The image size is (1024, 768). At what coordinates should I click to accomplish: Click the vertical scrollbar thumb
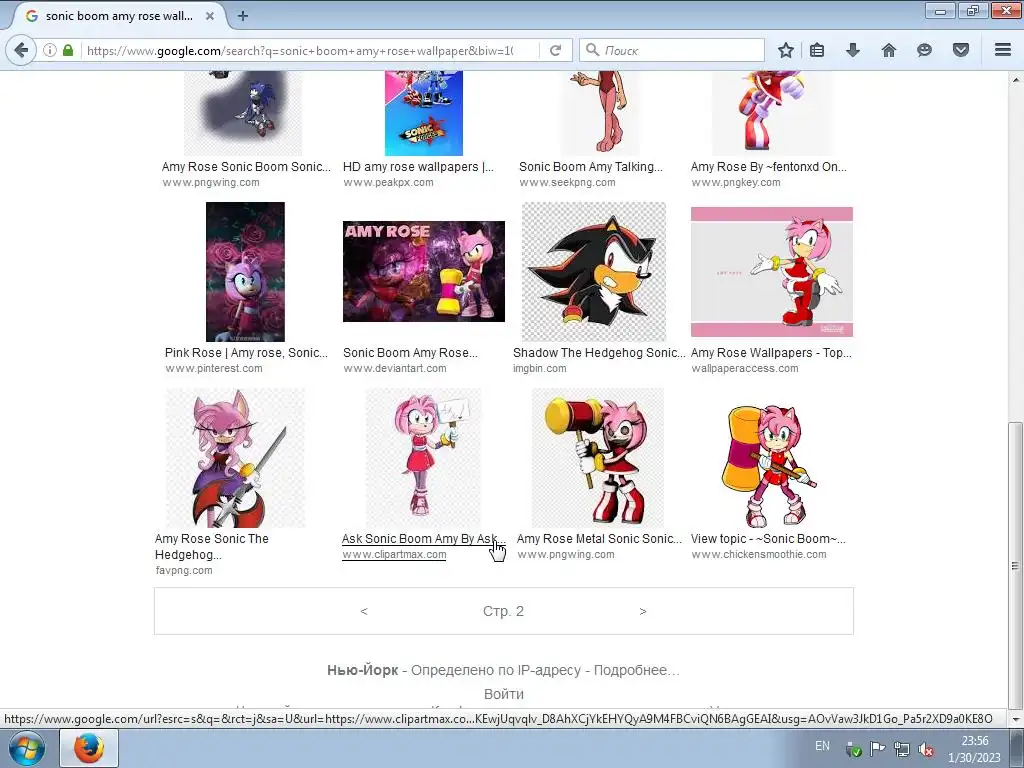tap(1015, 565)
